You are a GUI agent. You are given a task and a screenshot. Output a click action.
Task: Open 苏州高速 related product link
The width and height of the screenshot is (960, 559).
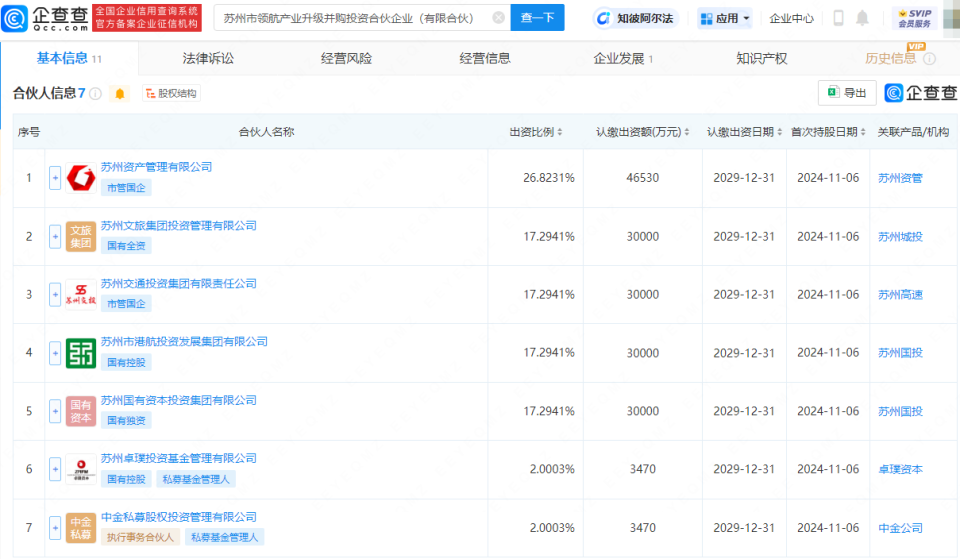tap(900, 295)
